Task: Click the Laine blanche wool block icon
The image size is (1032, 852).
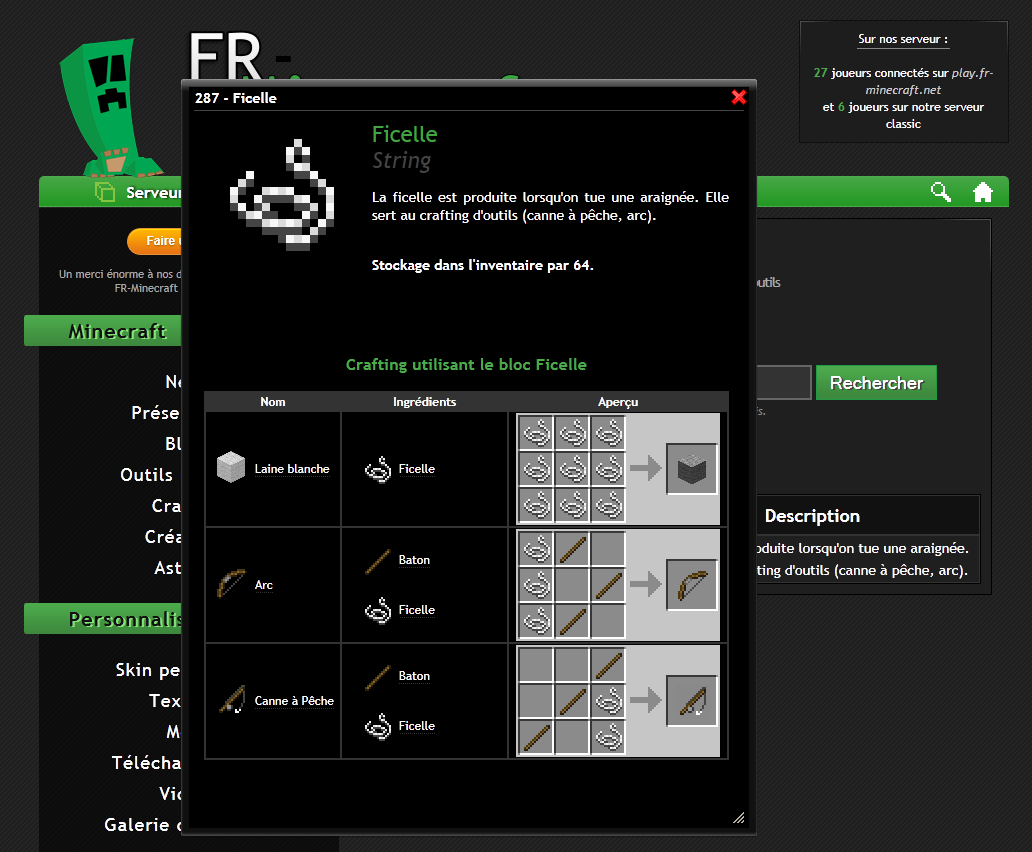Action: point(231,467)
